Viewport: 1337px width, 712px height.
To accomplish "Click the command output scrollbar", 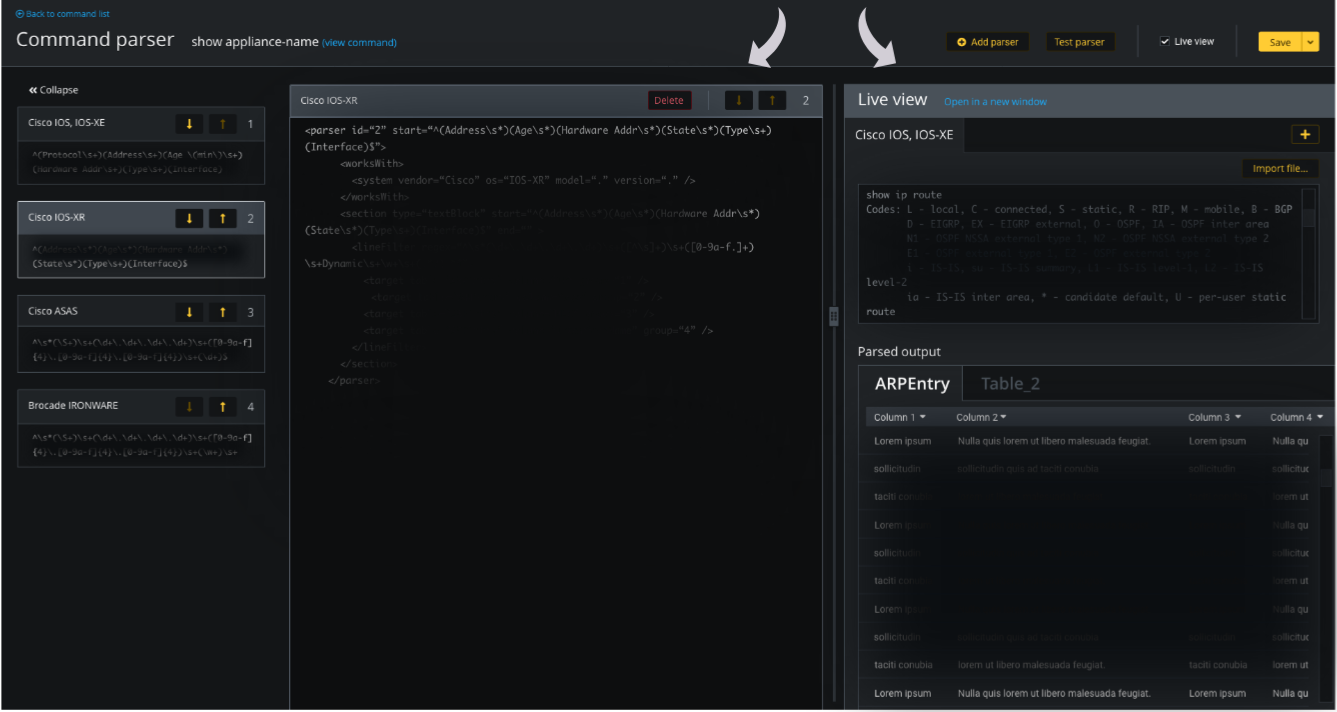I will point(1309,253).
